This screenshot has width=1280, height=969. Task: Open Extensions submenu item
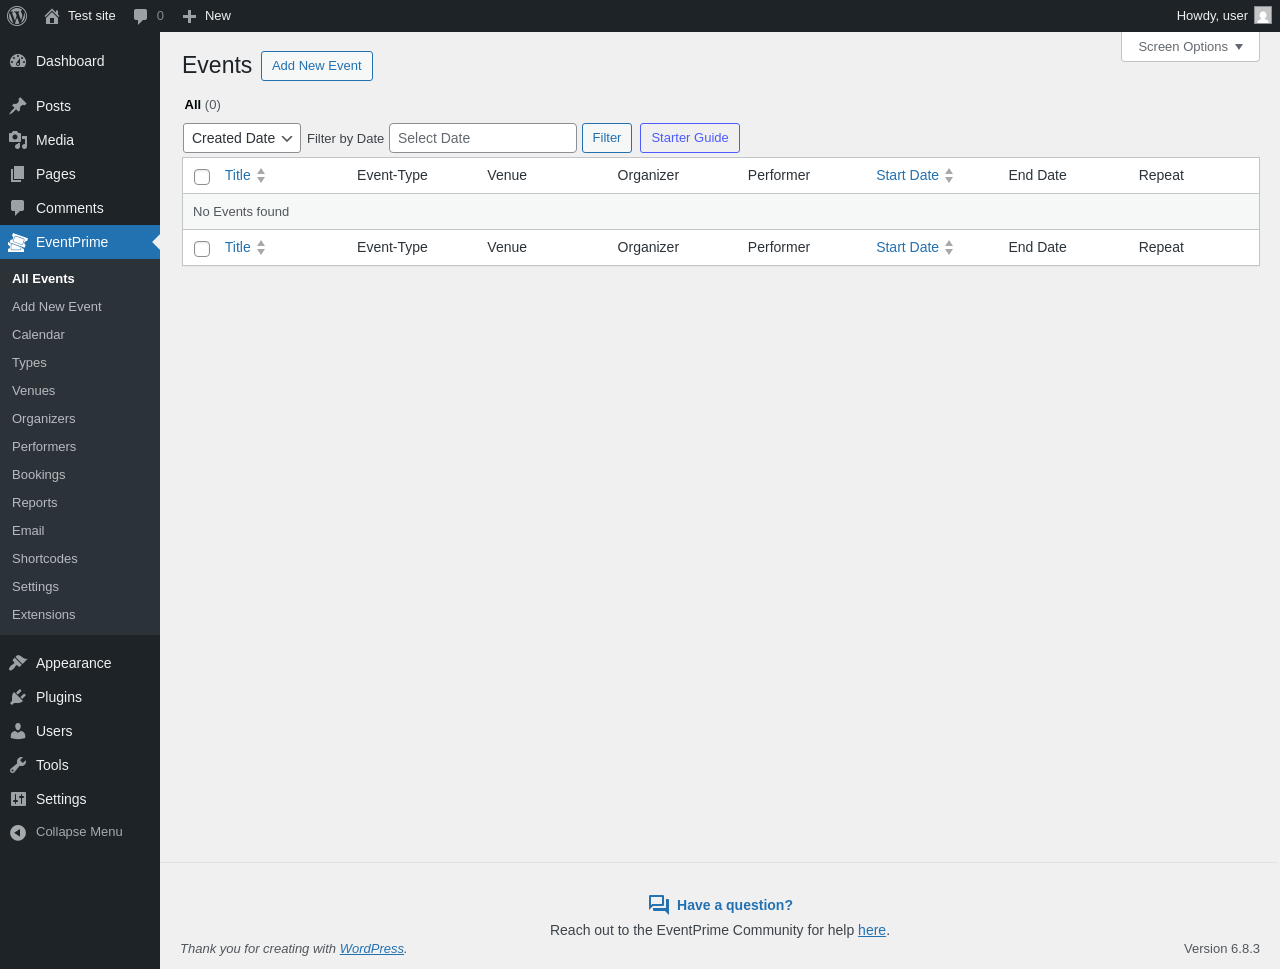[43, 615]
